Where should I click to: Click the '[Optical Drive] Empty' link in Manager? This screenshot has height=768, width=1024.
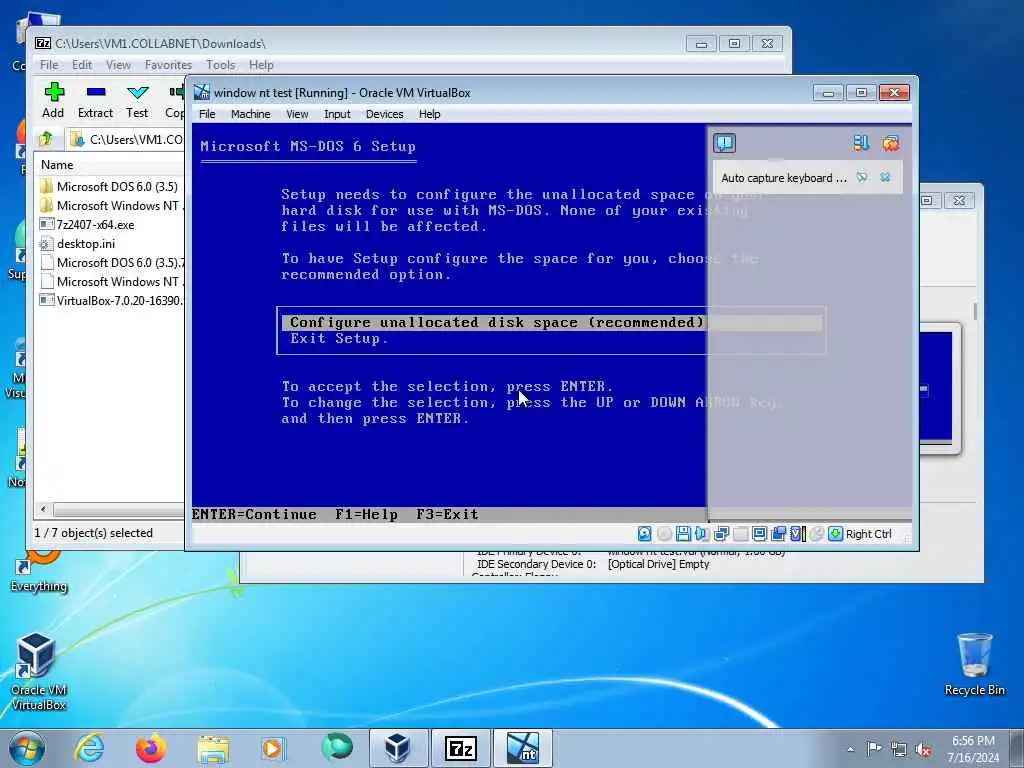pyautogui.click(x=658, y=564)
